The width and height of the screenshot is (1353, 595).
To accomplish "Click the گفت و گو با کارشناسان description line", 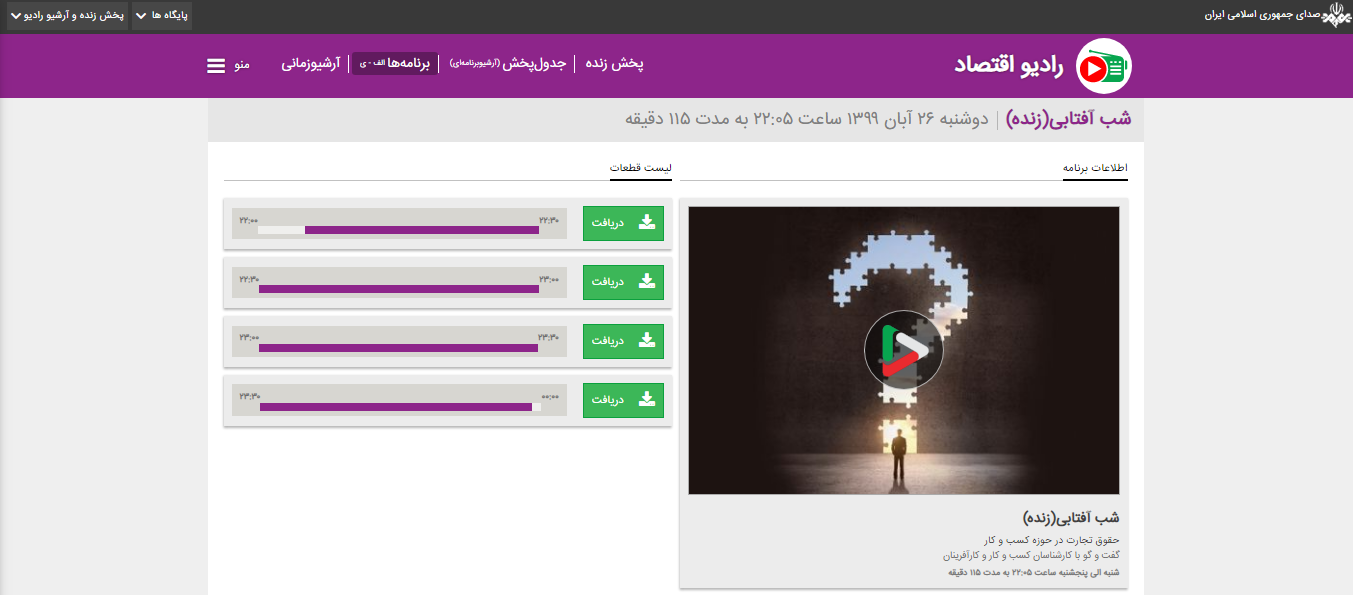I will 1031,555.
